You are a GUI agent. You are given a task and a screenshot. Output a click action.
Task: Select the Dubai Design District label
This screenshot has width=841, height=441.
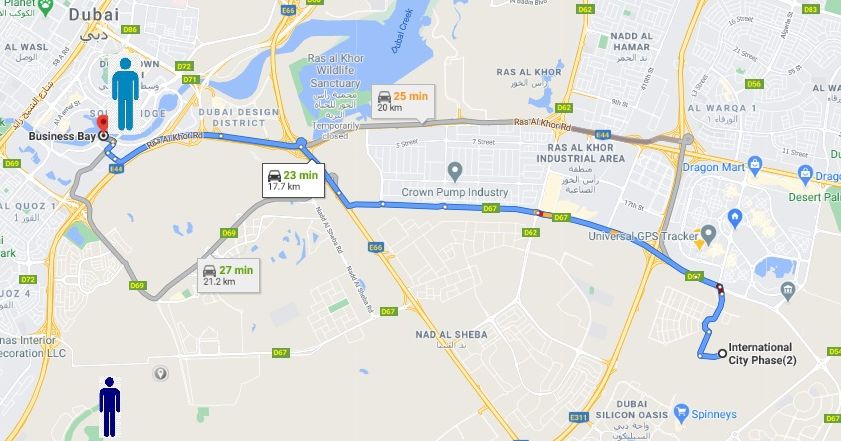click(x=239, y=117)
